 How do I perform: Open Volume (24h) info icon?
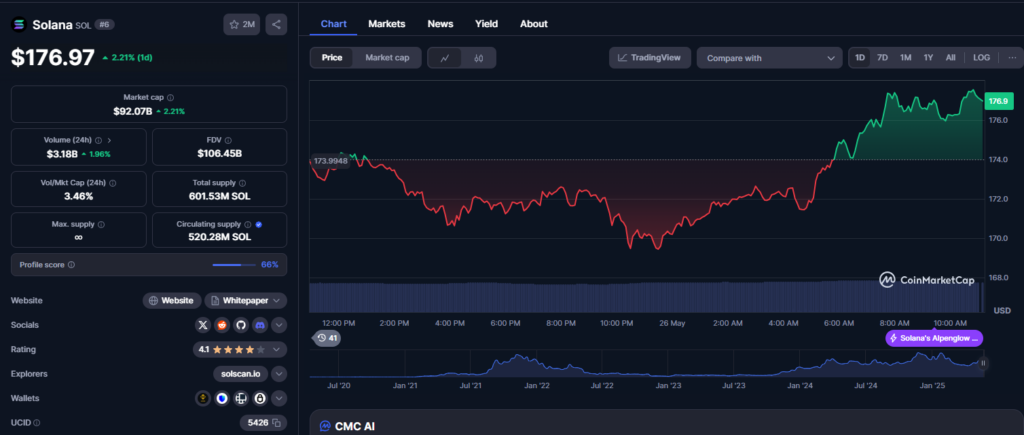(x=99, y=140)
